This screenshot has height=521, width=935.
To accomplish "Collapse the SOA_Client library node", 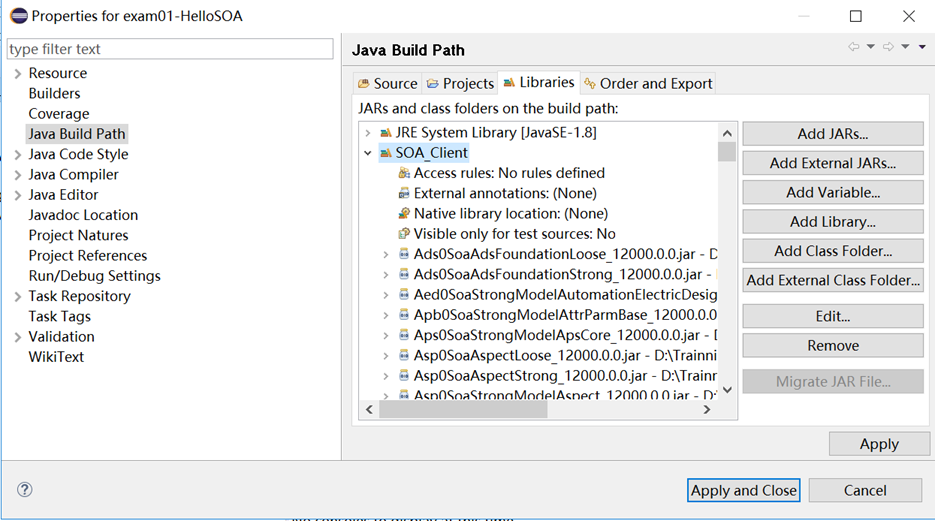I will 368,153.
